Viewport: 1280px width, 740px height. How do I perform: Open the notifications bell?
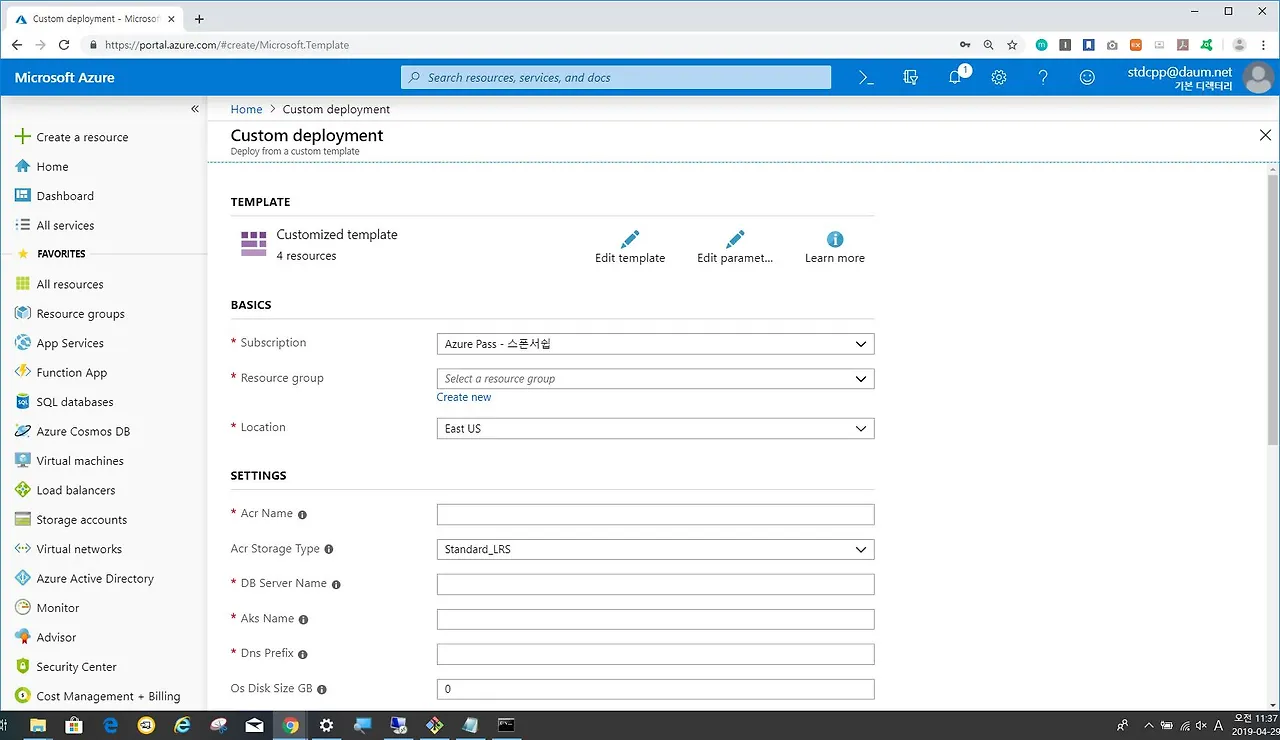(955, 77)
